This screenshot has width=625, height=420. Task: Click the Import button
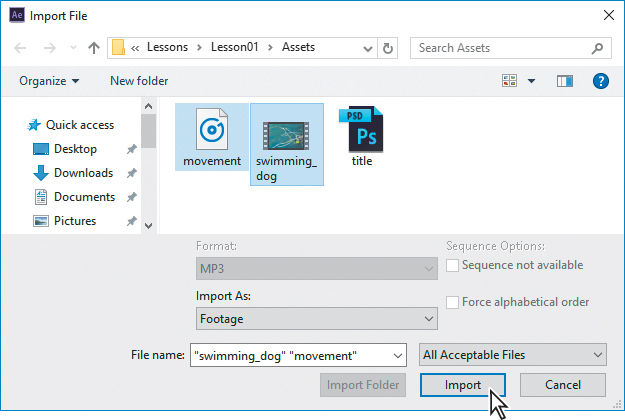[x=462, y=385]
